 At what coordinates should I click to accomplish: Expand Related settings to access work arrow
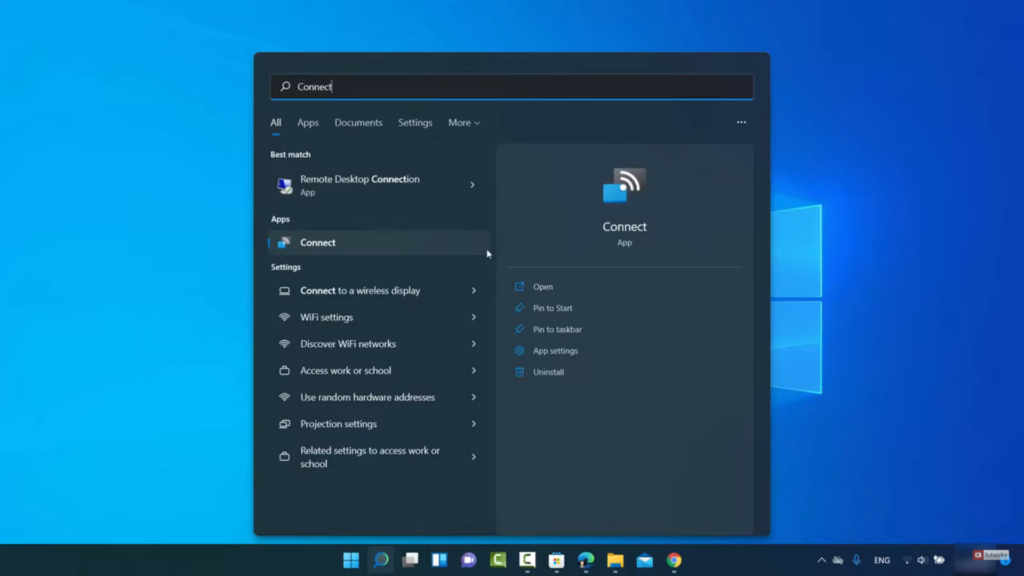point(473,457)
